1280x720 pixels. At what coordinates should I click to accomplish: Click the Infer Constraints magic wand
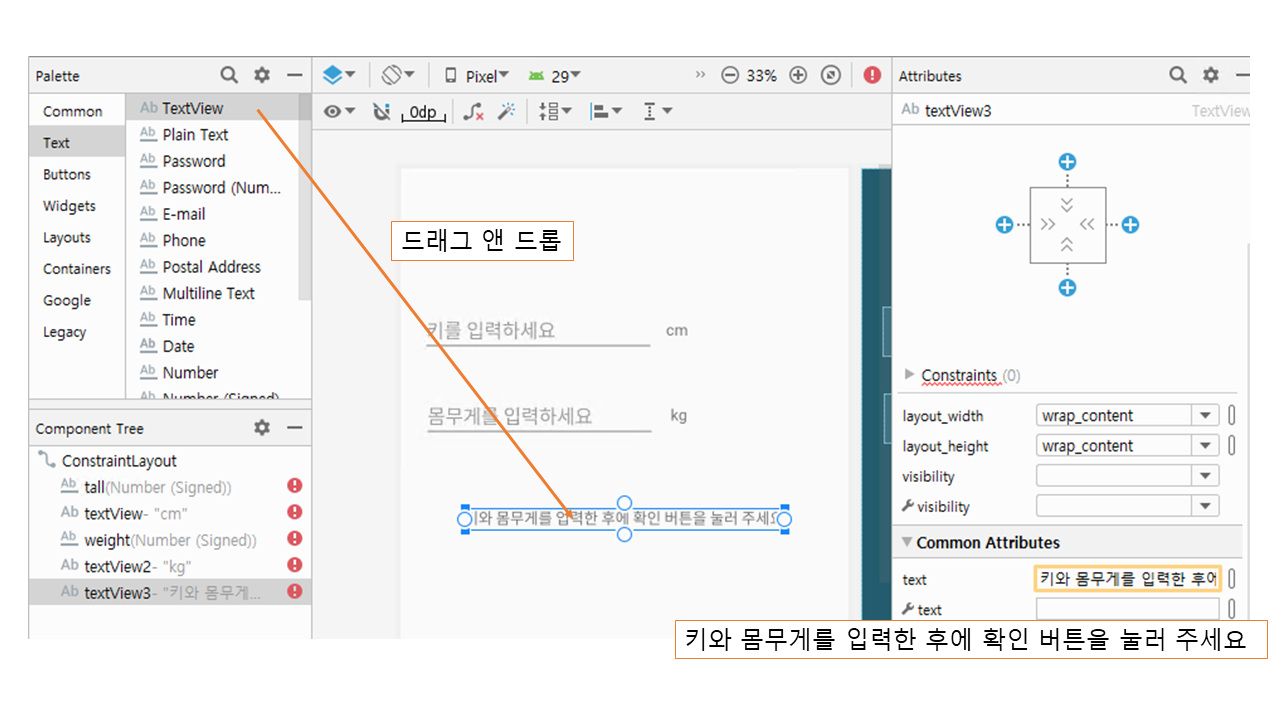pos(506,112)
